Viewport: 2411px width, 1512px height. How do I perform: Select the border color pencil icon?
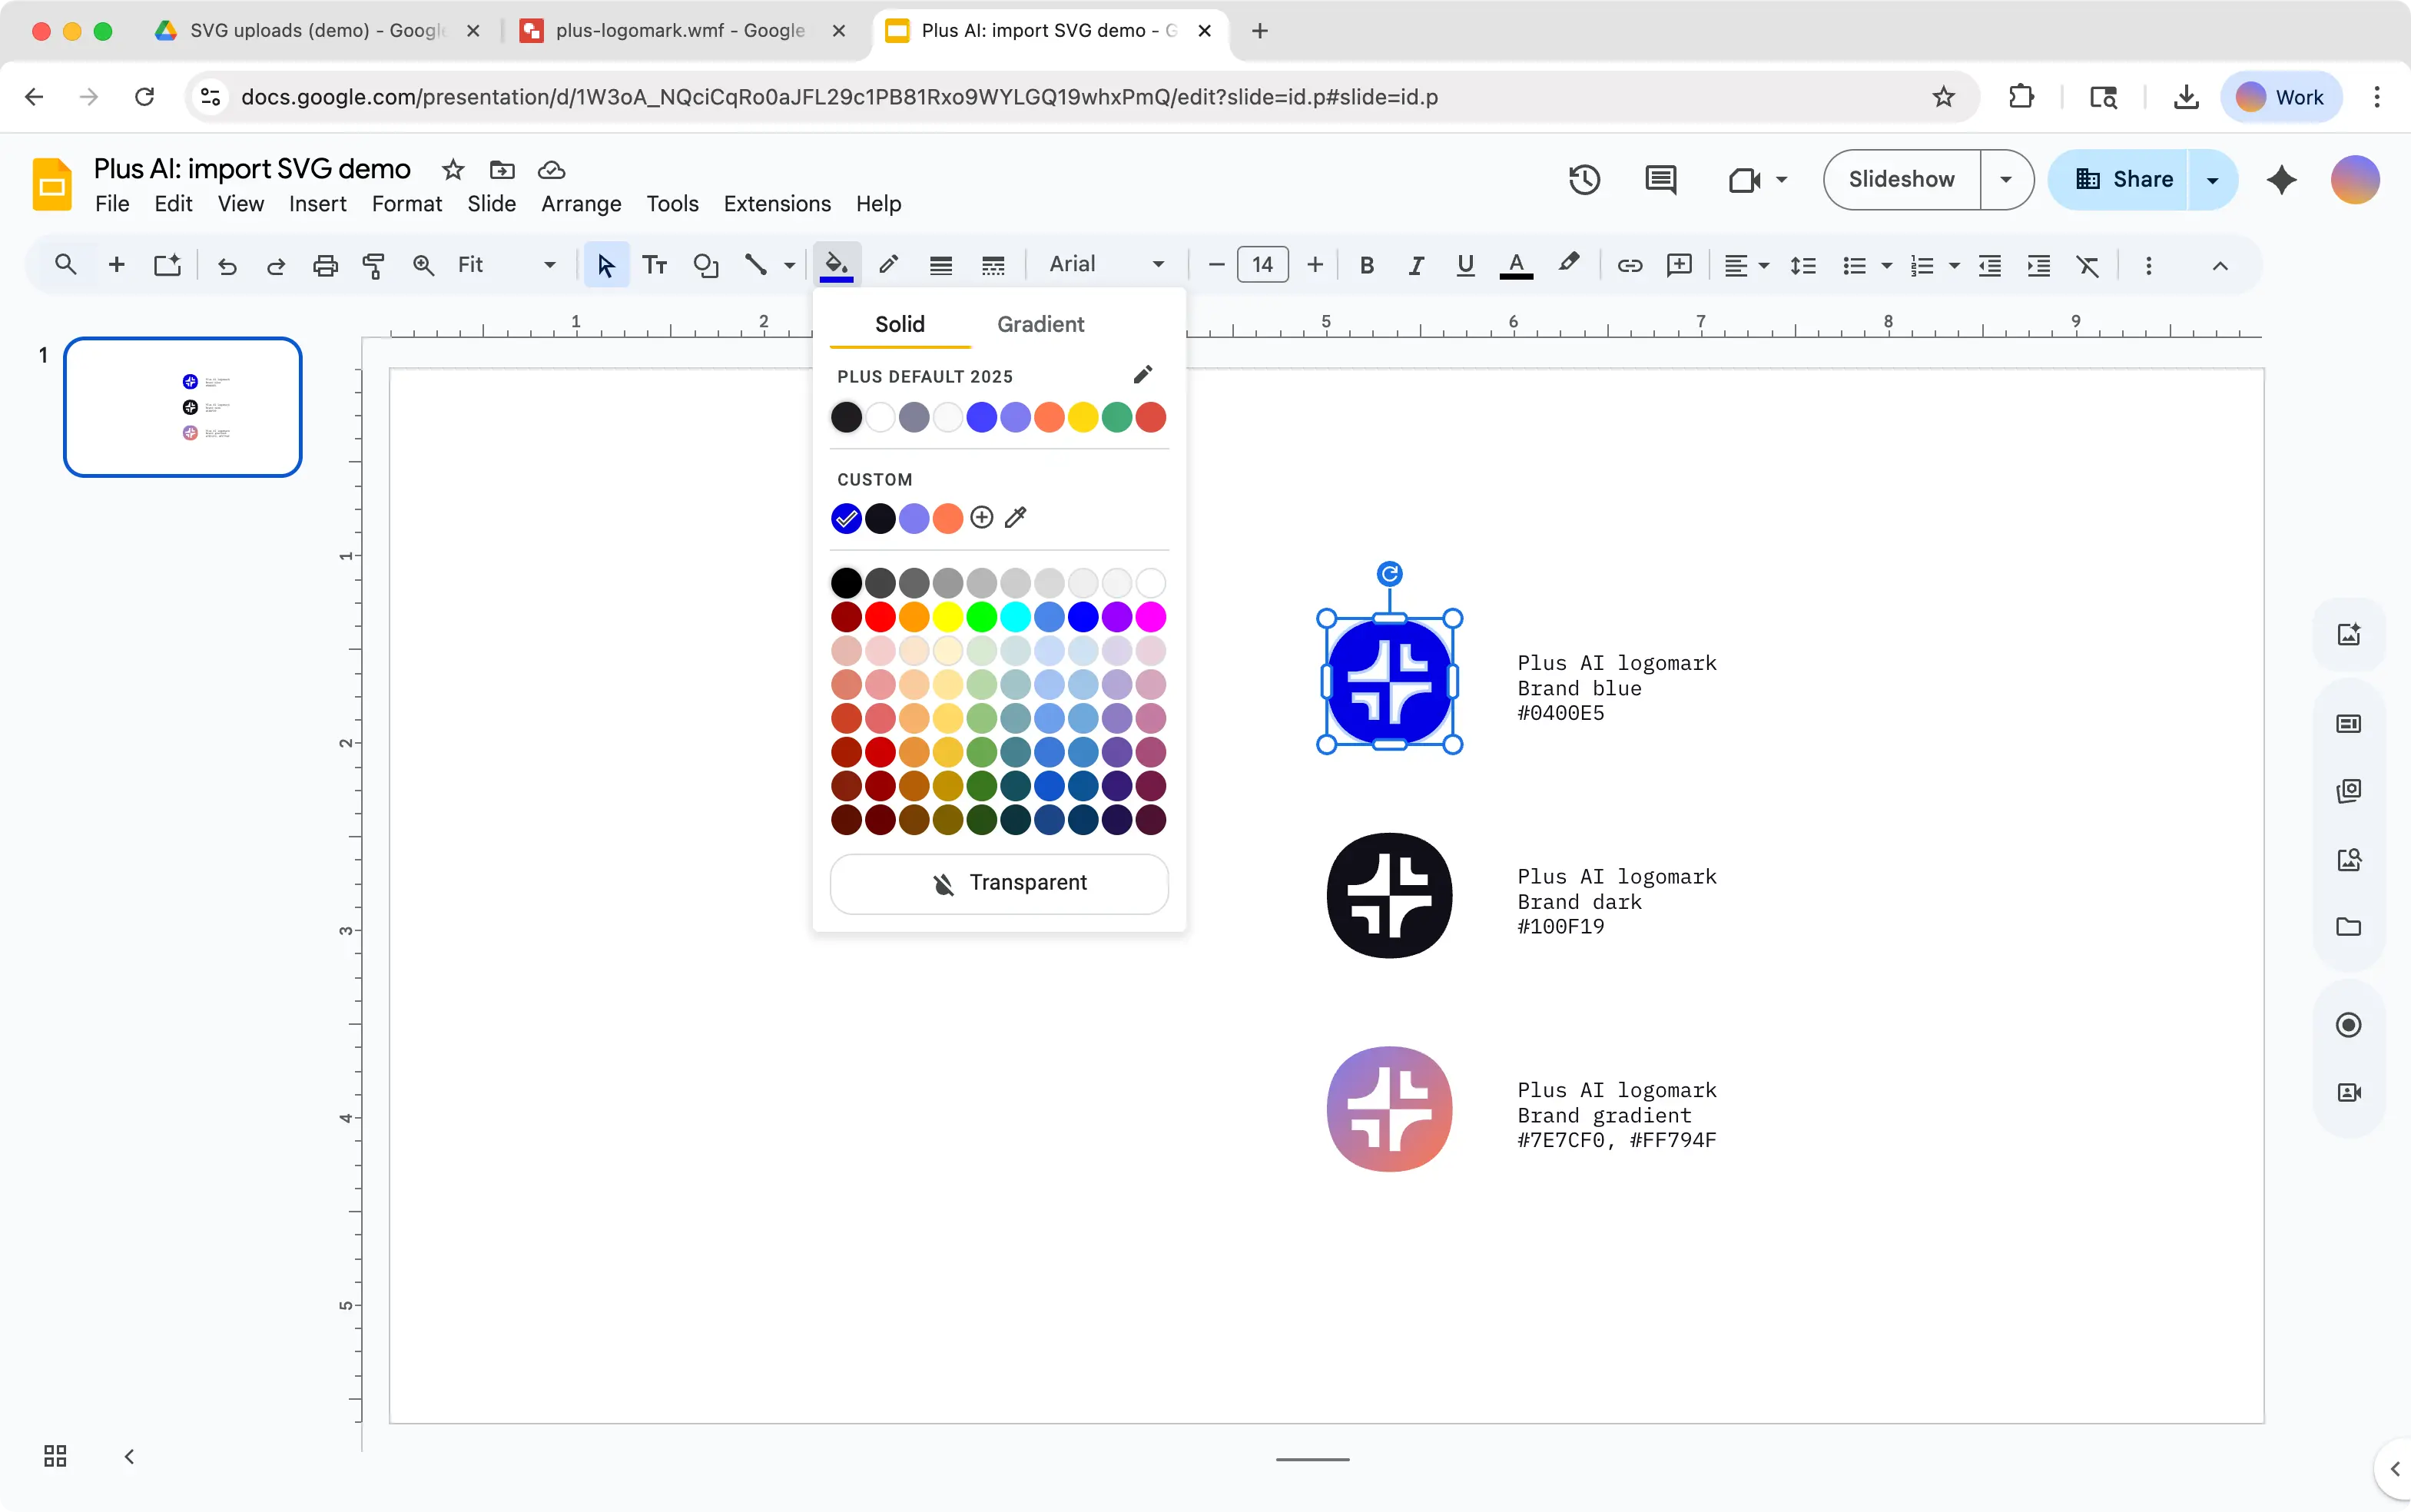[888, 264]
